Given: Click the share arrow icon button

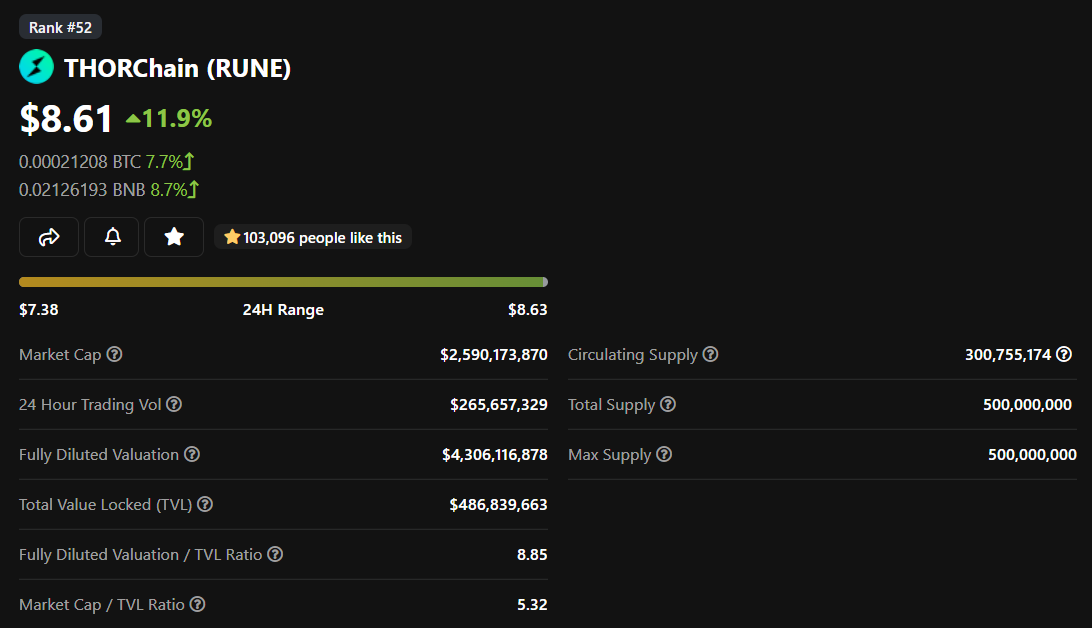Looking at the screenshot, I should [x=49, y=237].
